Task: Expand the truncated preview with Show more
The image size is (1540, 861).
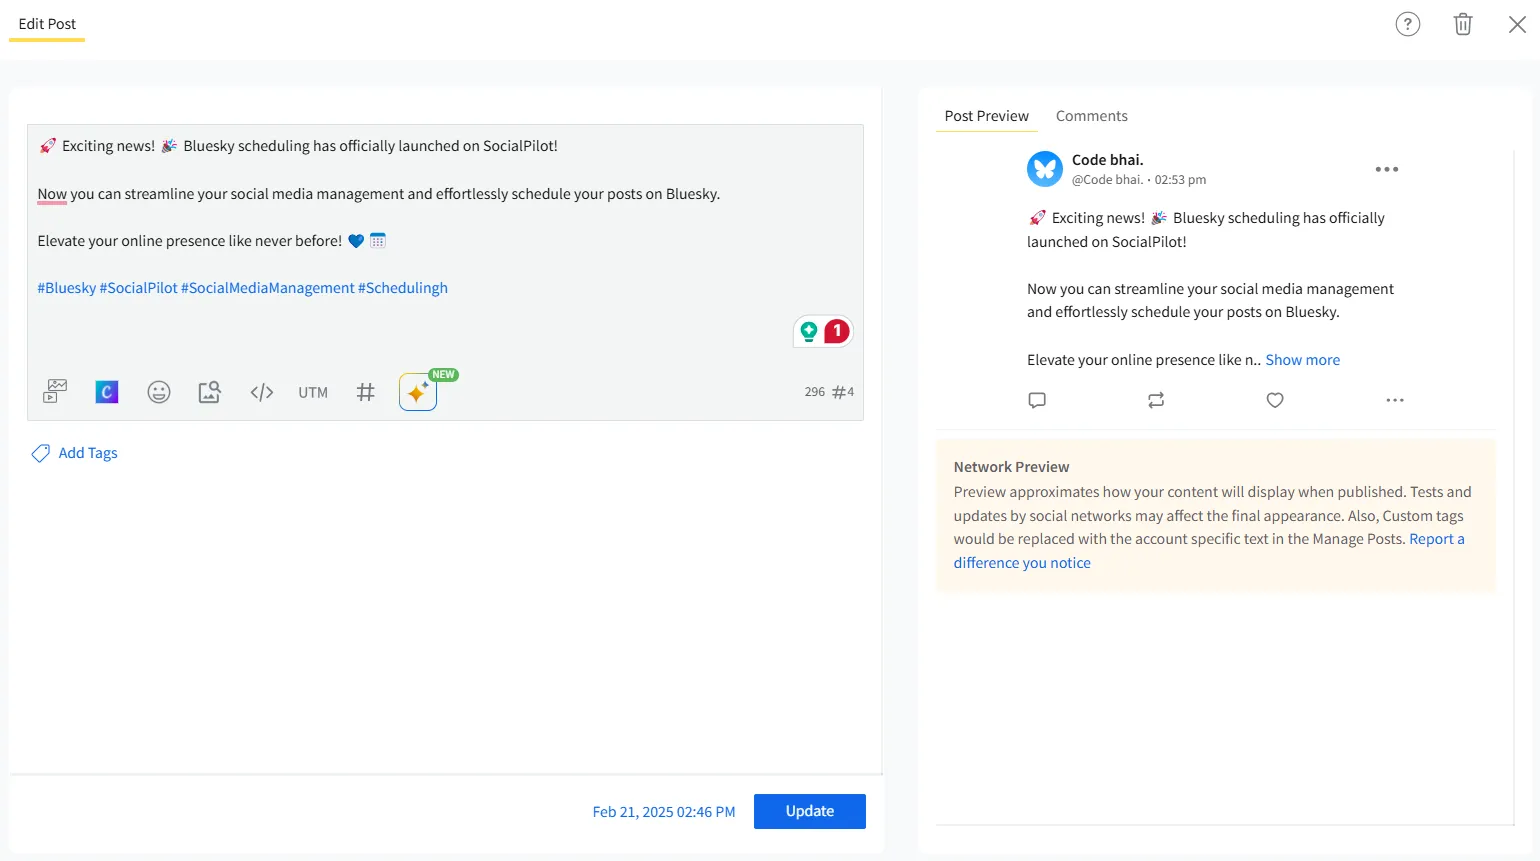Action: 1302,359
